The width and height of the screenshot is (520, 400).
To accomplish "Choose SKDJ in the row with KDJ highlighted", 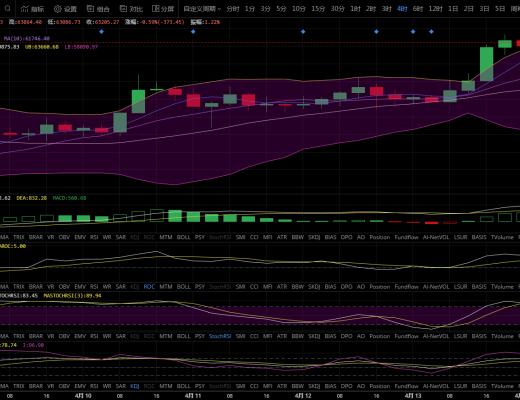I will tap(314, 386).
